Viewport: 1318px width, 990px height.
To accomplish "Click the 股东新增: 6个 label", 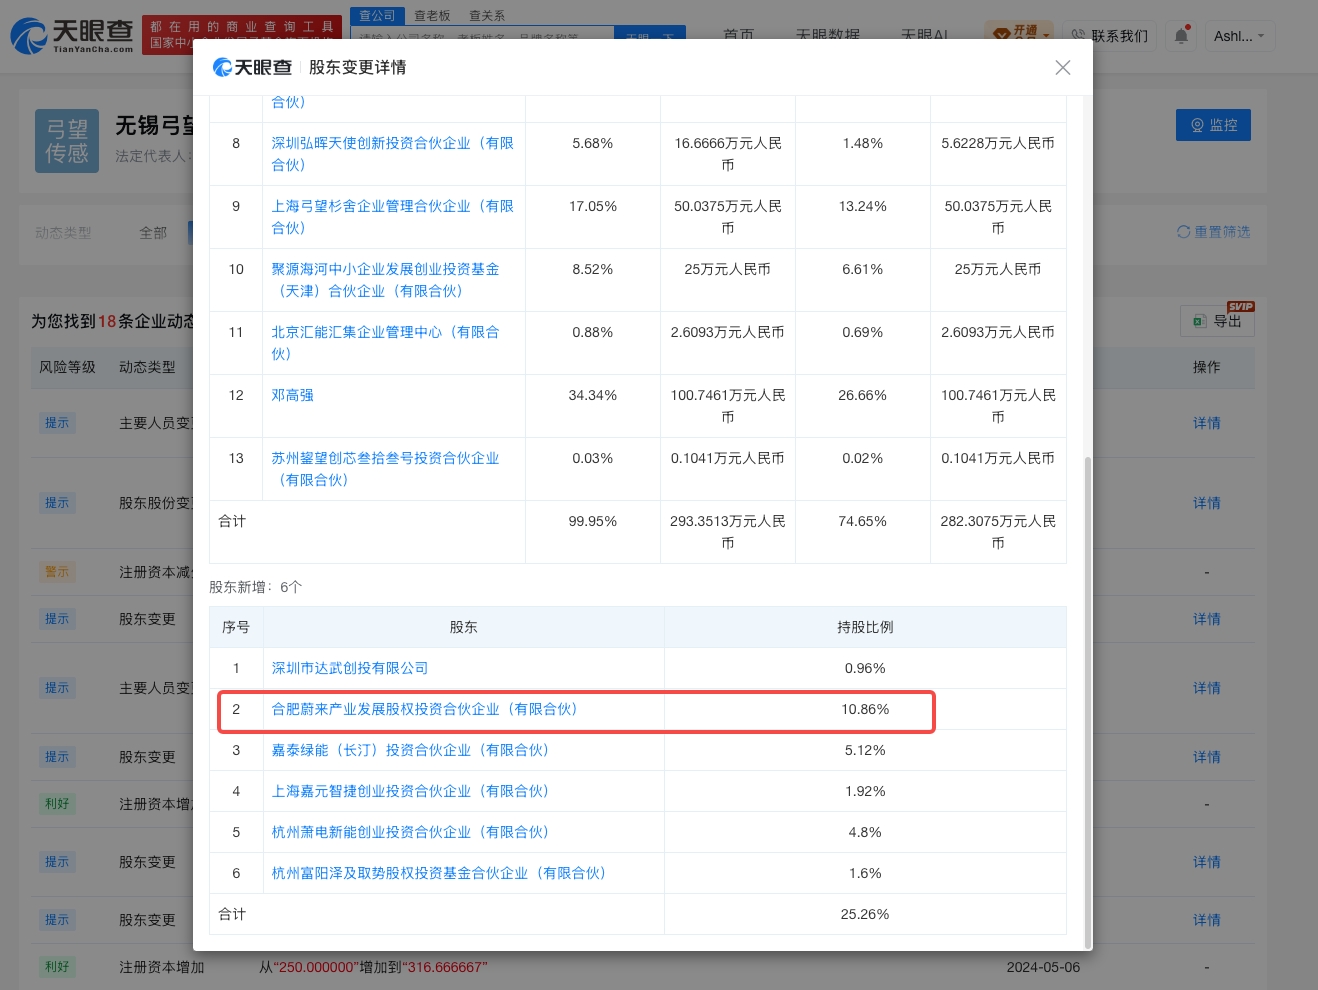I will pyautogui.click(x=255, y=587).
